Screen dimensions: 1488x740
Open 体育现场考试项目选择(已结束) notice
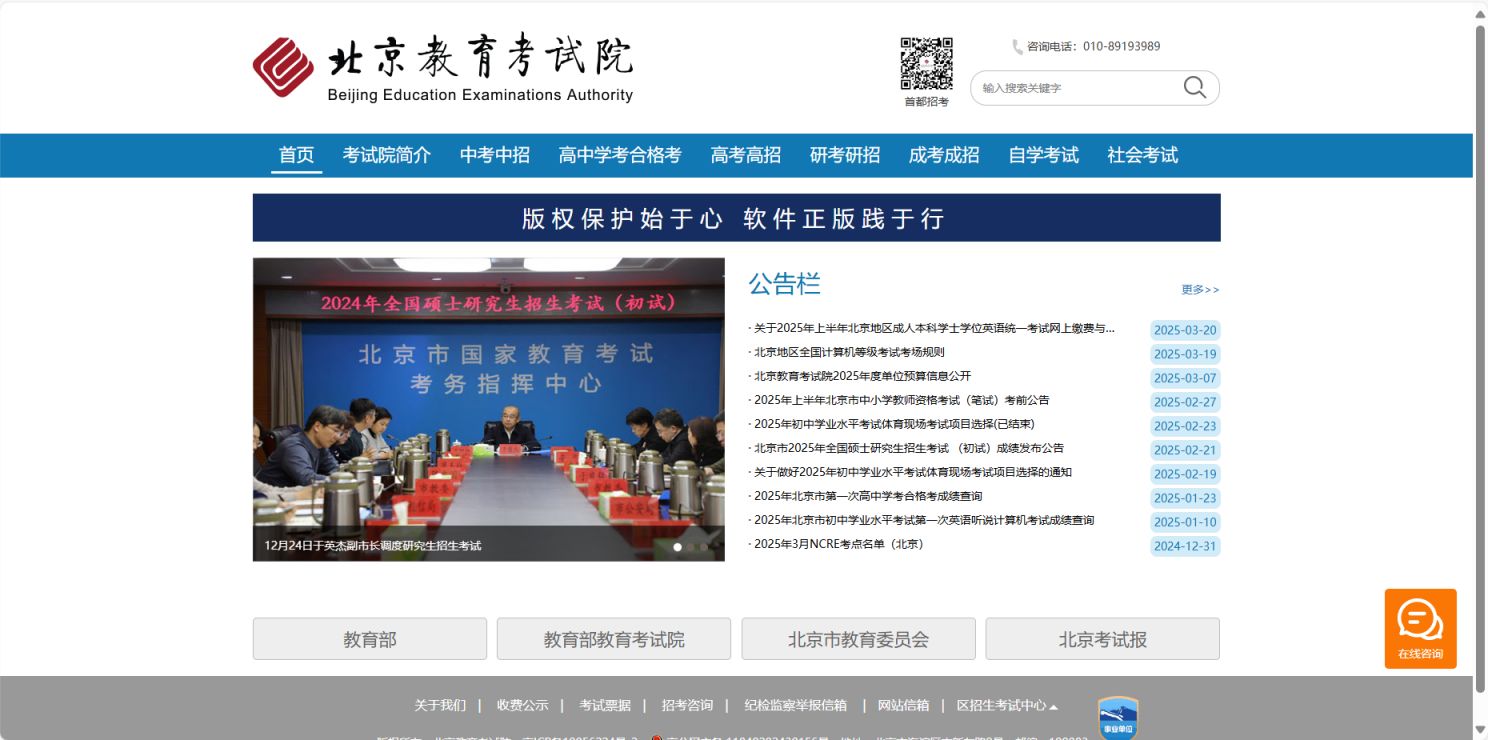point(894,424)
